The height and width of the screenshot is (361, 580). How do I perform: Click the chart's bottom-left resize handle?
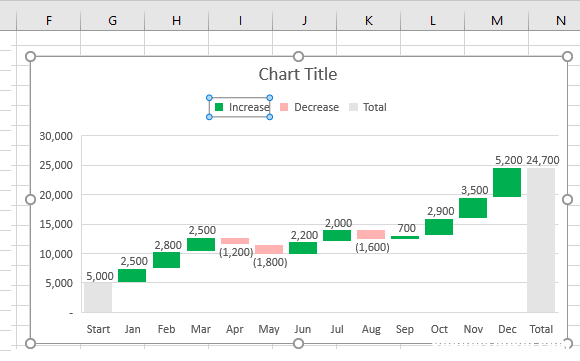coord(30,344)
